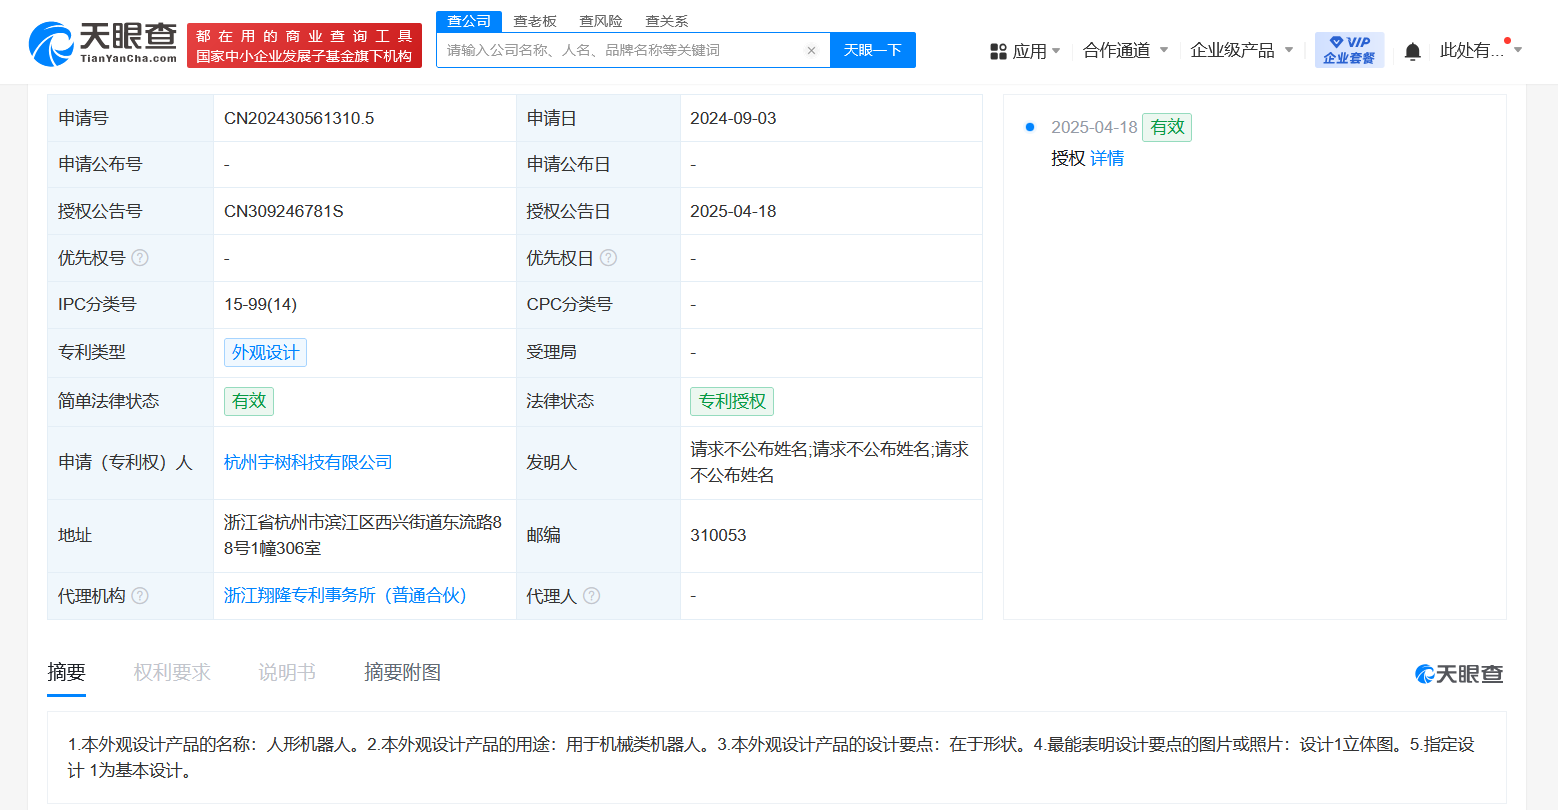Click help icon beside 代理人
Image resolution: width=1558 pixels, height=810 pixels.
point(591,596)
